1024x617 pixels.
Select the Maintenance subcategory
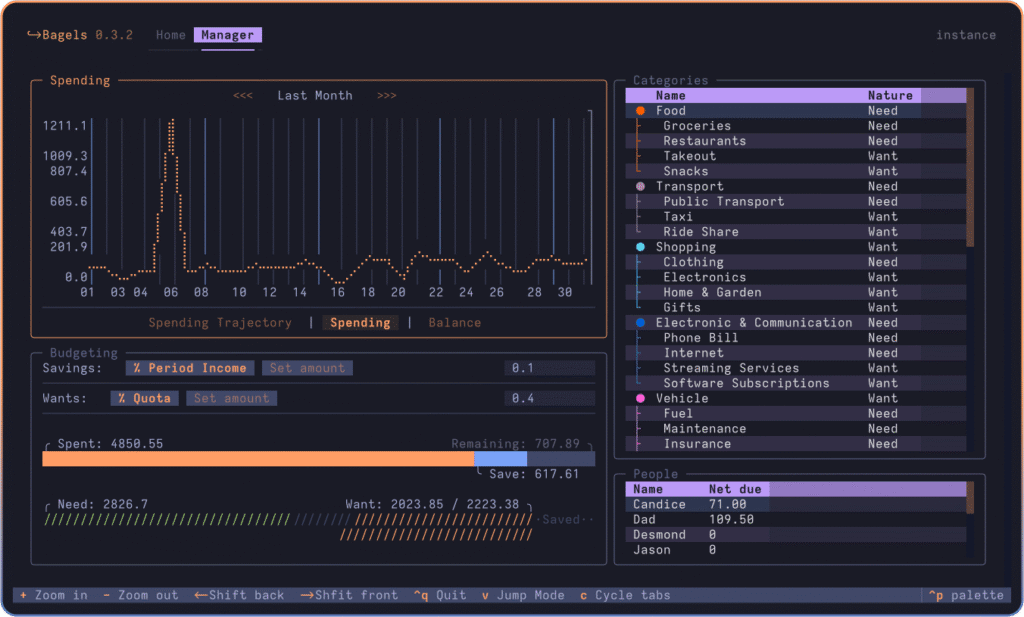[x=795, y=429]
